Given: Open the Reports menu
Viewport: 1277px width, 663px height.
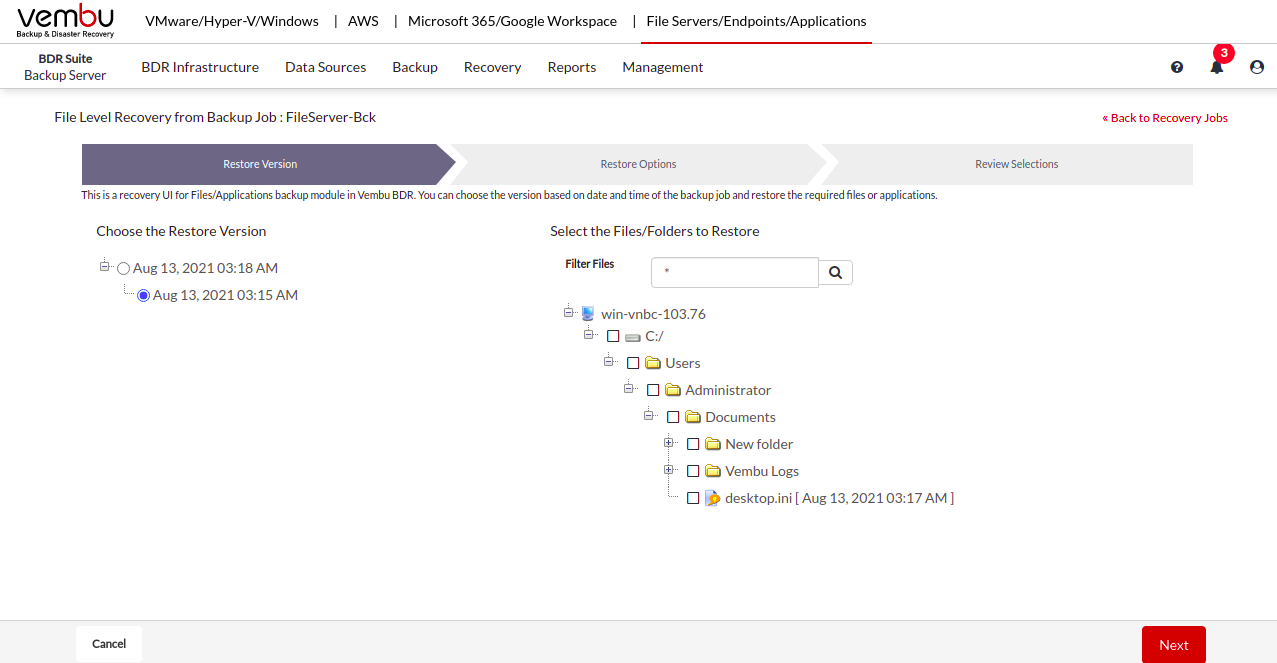Looking at the screenshot, I should [572, 67].
